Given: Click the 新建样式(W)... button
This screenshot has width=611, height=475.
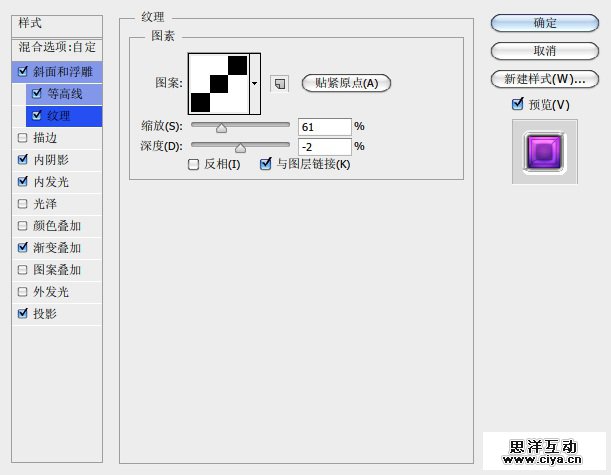Looking at the screenshot, I should pos(545,79).
